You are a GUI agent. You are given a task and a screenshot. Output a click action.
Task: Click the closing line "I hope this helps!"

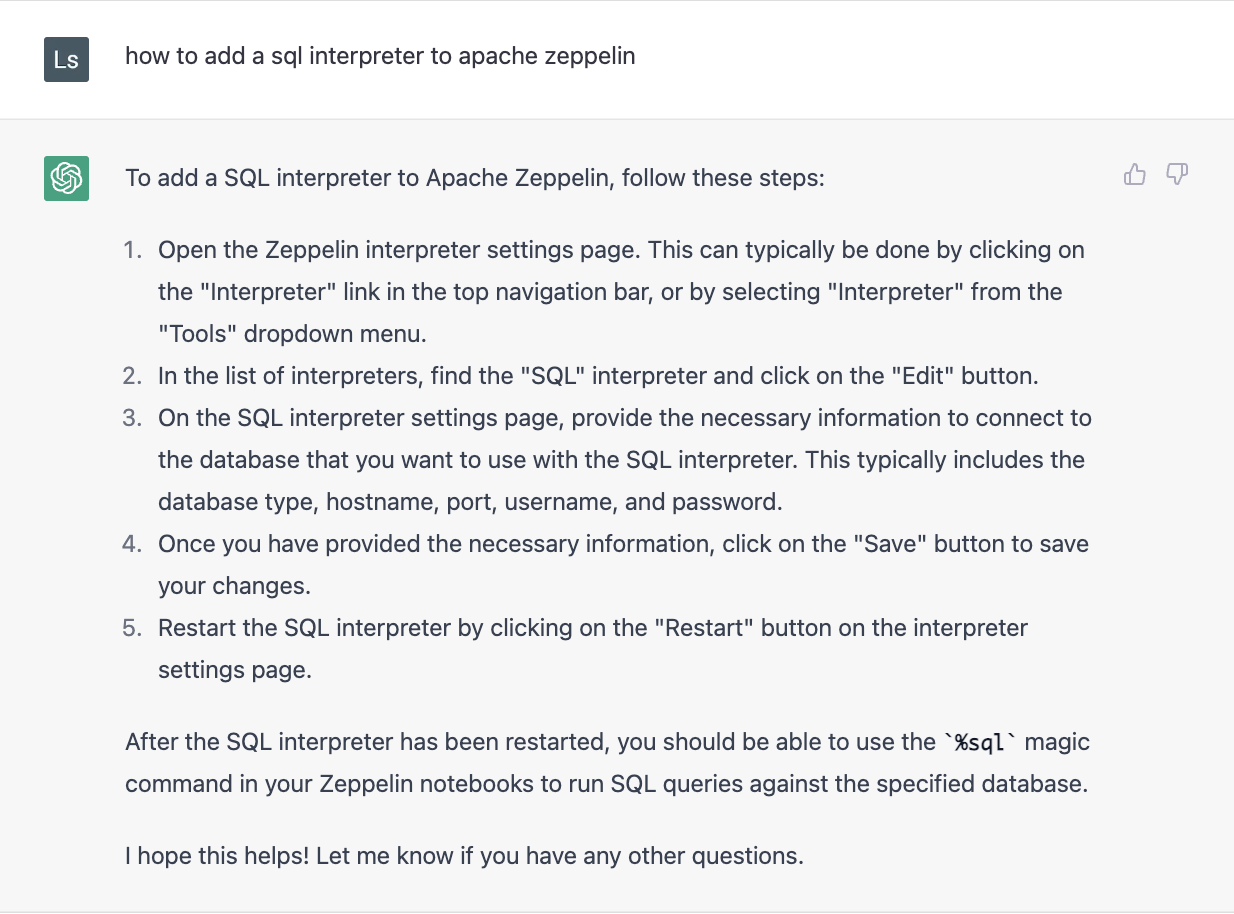click(x=464, y=856)
